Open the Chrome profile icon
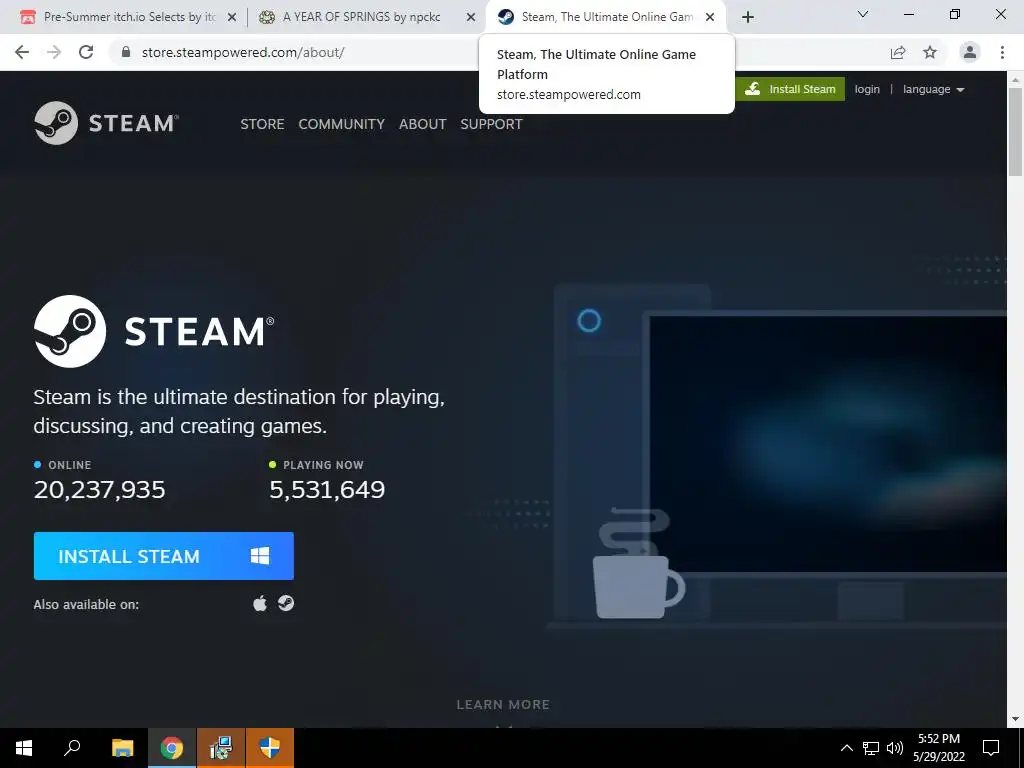Viewport: 1024px width, 768px height. point(970,52)
